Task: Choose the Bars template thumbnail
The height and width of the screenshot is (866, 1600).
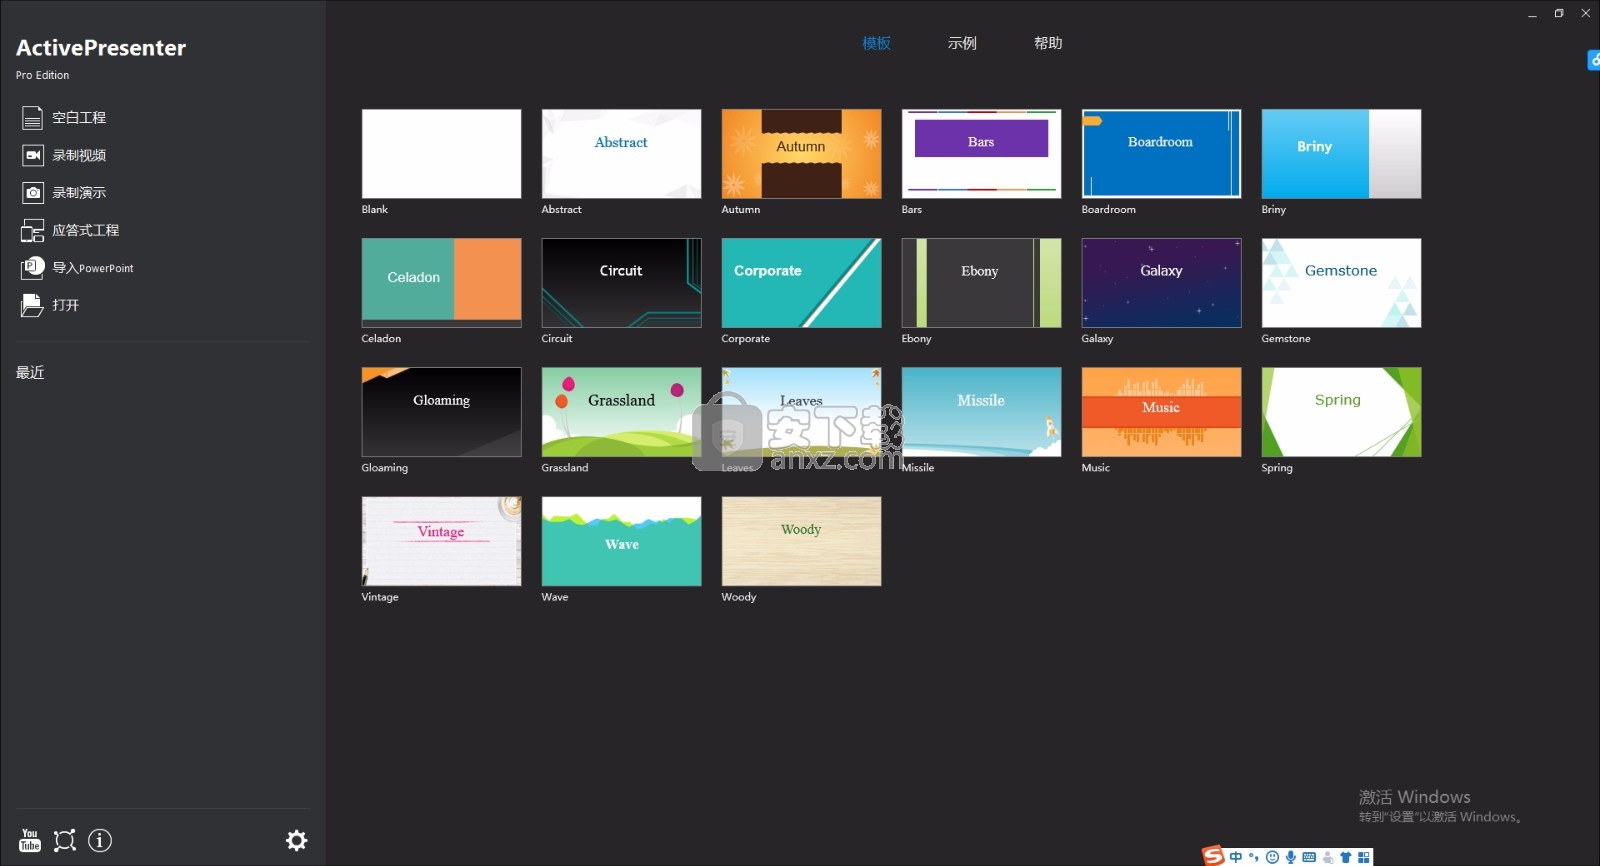Action: (x=981, y=154)
